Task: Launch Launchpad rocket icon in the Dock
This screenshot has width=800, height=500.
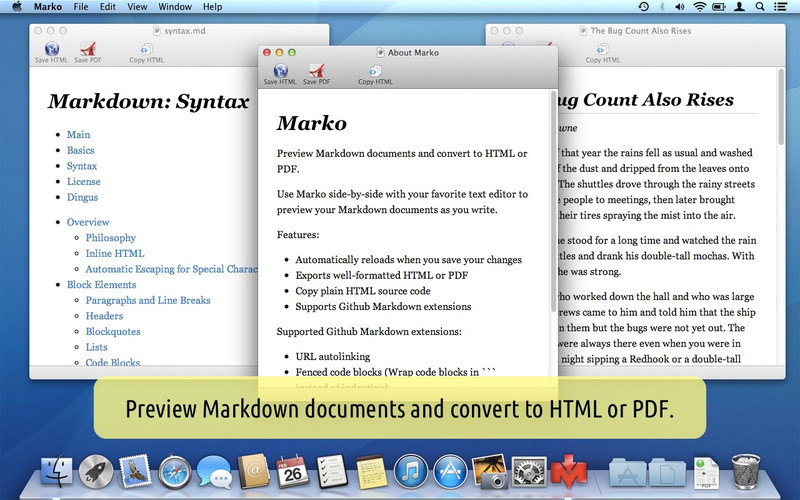Action: coord(96,471)
